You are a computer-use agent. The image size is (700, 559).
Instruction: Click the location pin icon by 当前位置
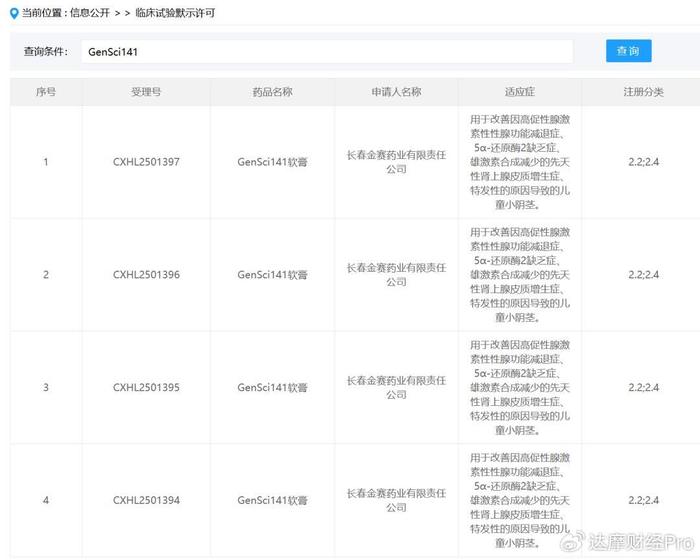click(14, 13)
